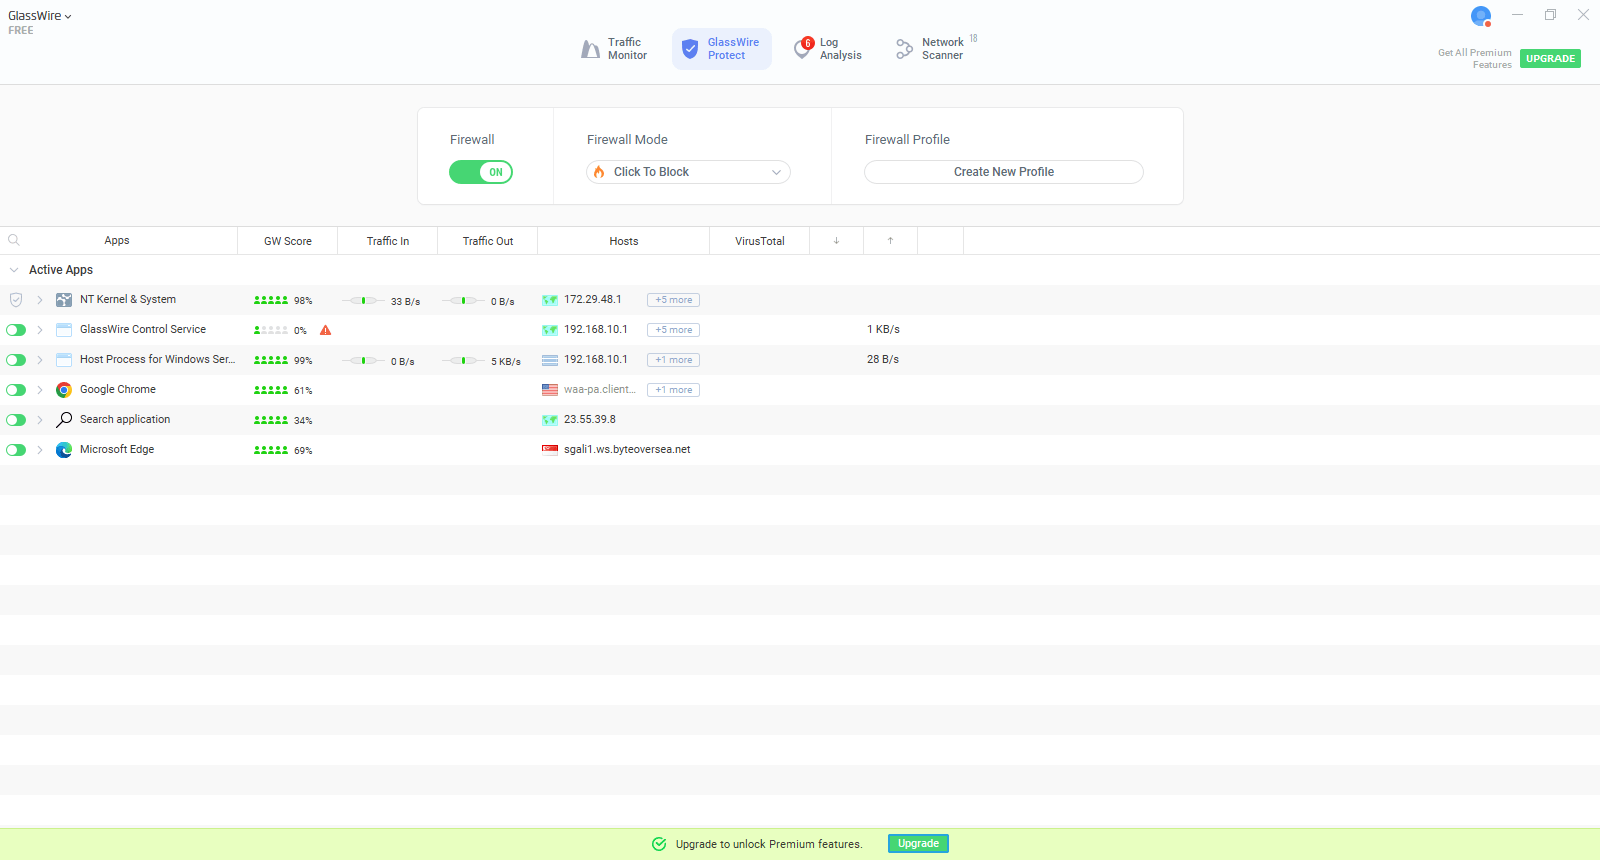Toggle firewall for Host Process for Windows

point(16,360)
